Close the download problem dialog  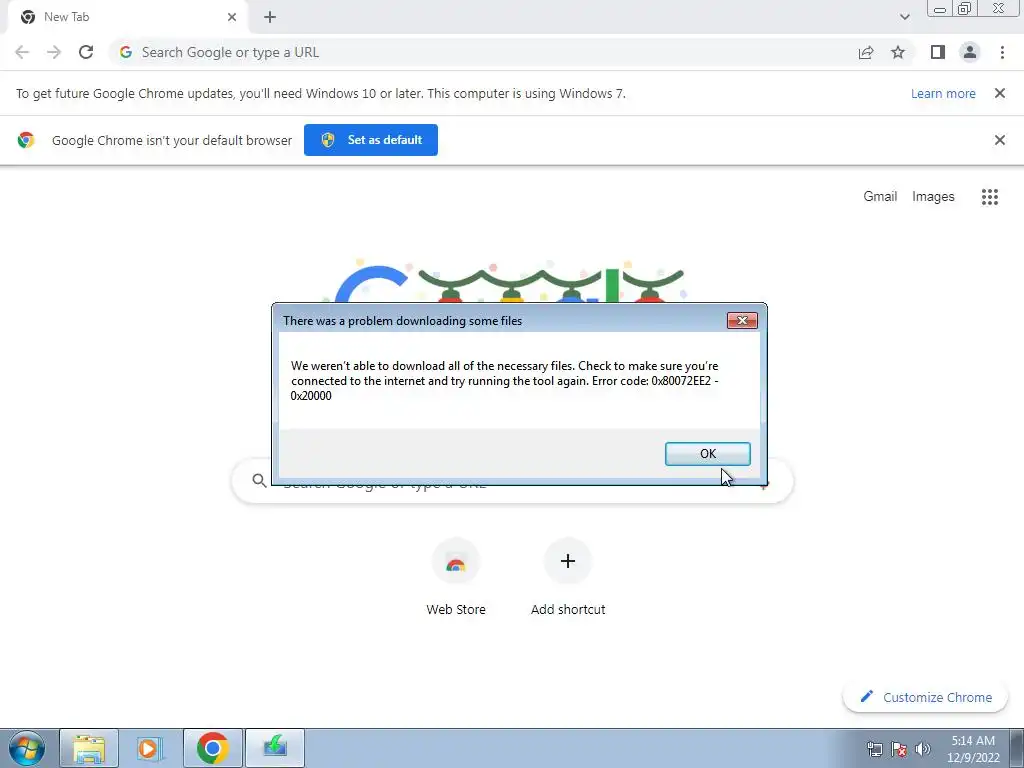(x=742, y=320)
